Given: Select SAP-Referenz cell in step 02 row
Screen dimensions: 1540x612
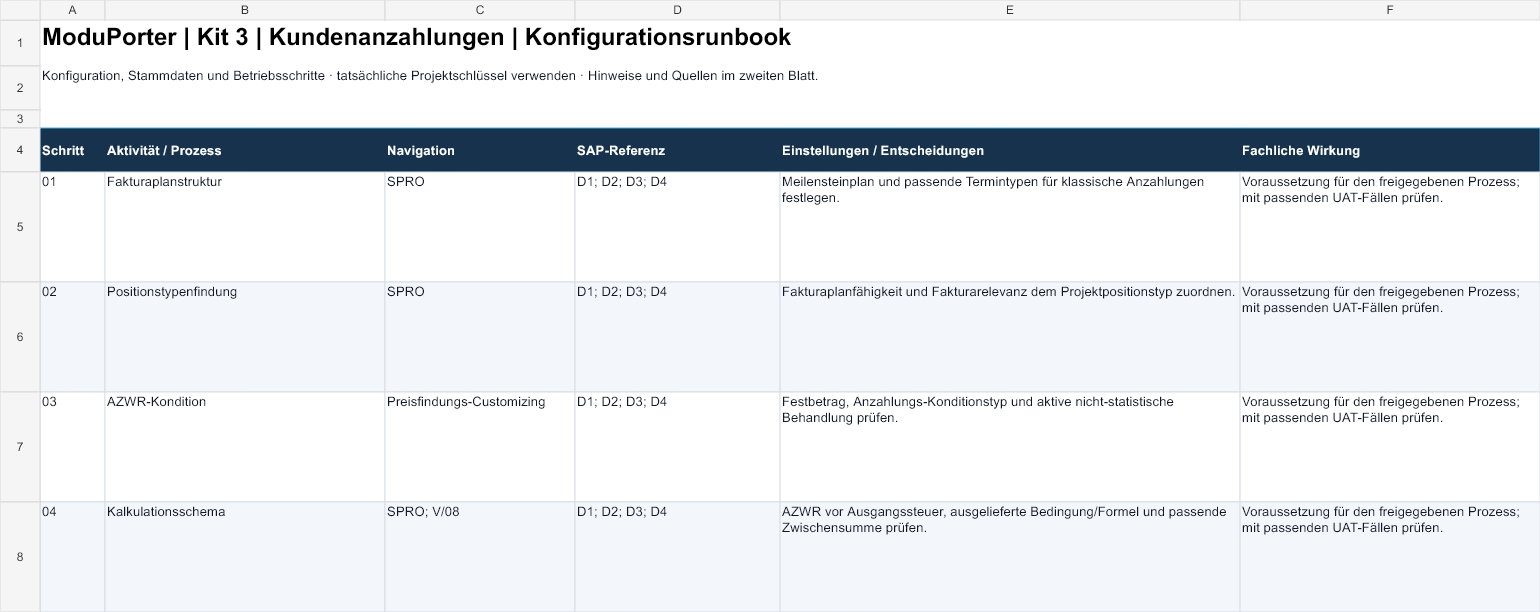Looking at the screenshot, I should [x=677, y=337].
